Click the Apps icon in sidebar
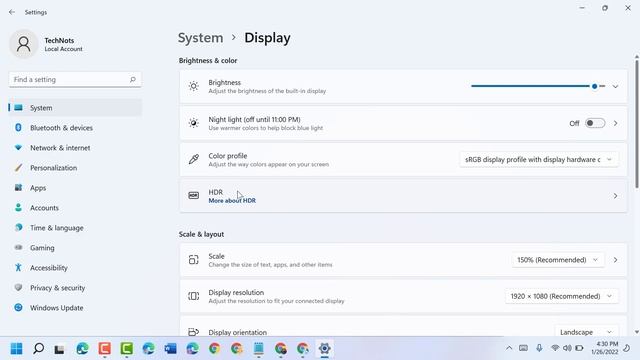Image resolution: width=640 pixels, height=360 pixels. pos(18,188)
